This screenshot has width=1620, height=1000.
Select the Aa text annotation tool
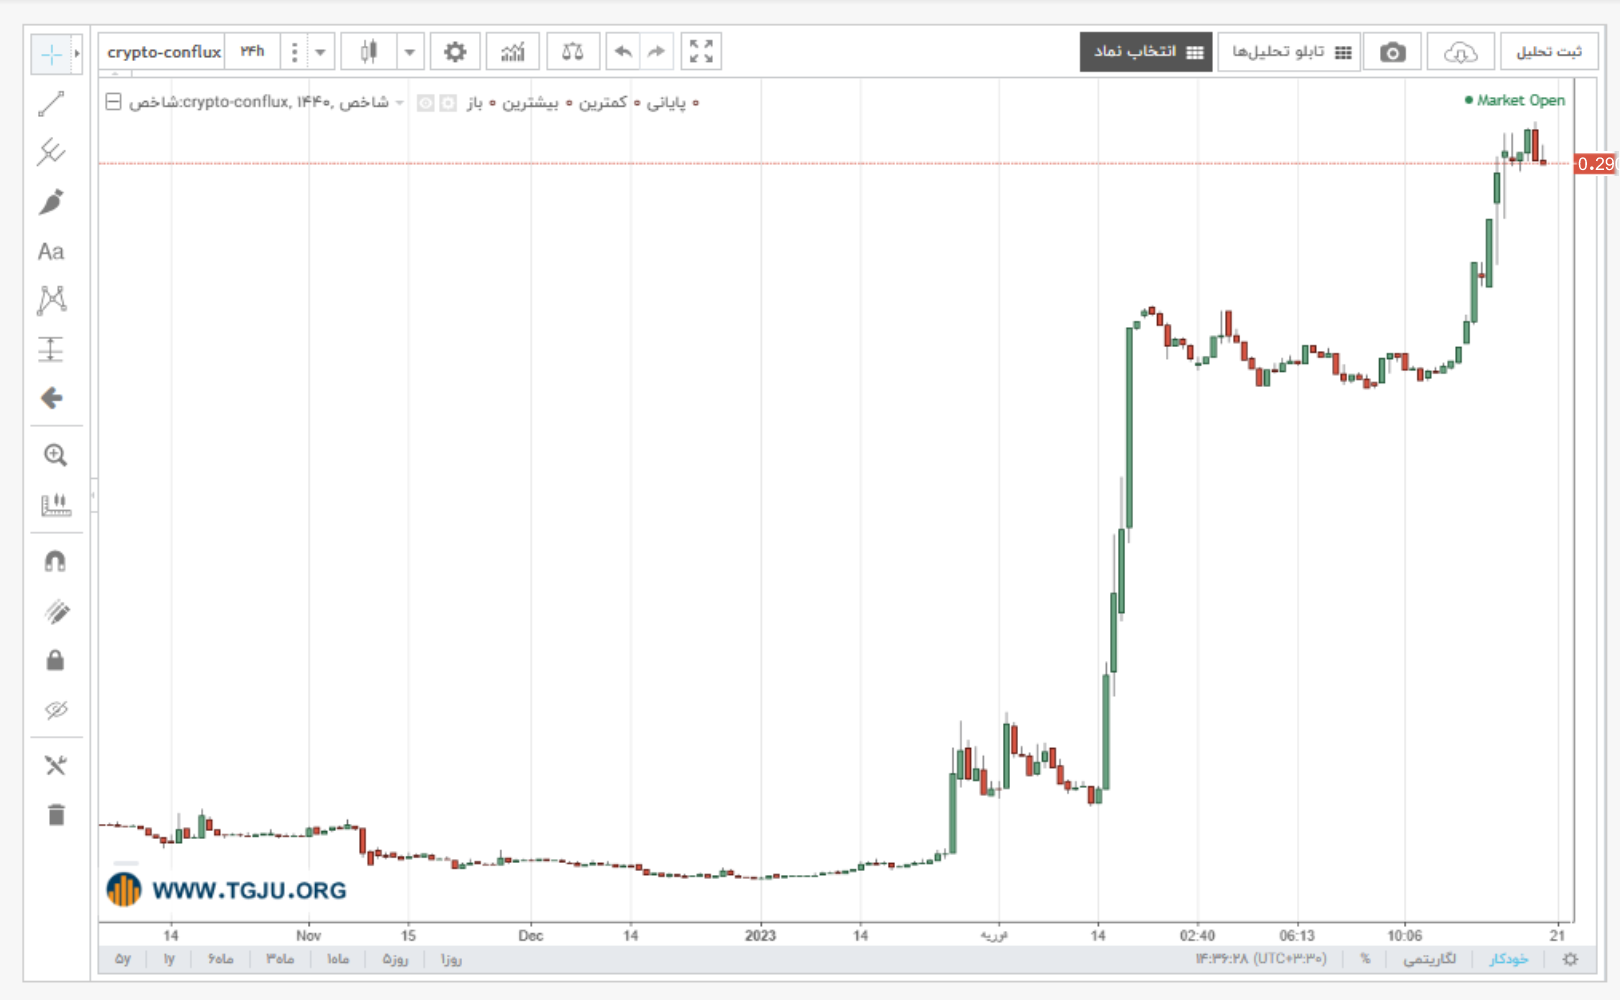tap(51, 251)
